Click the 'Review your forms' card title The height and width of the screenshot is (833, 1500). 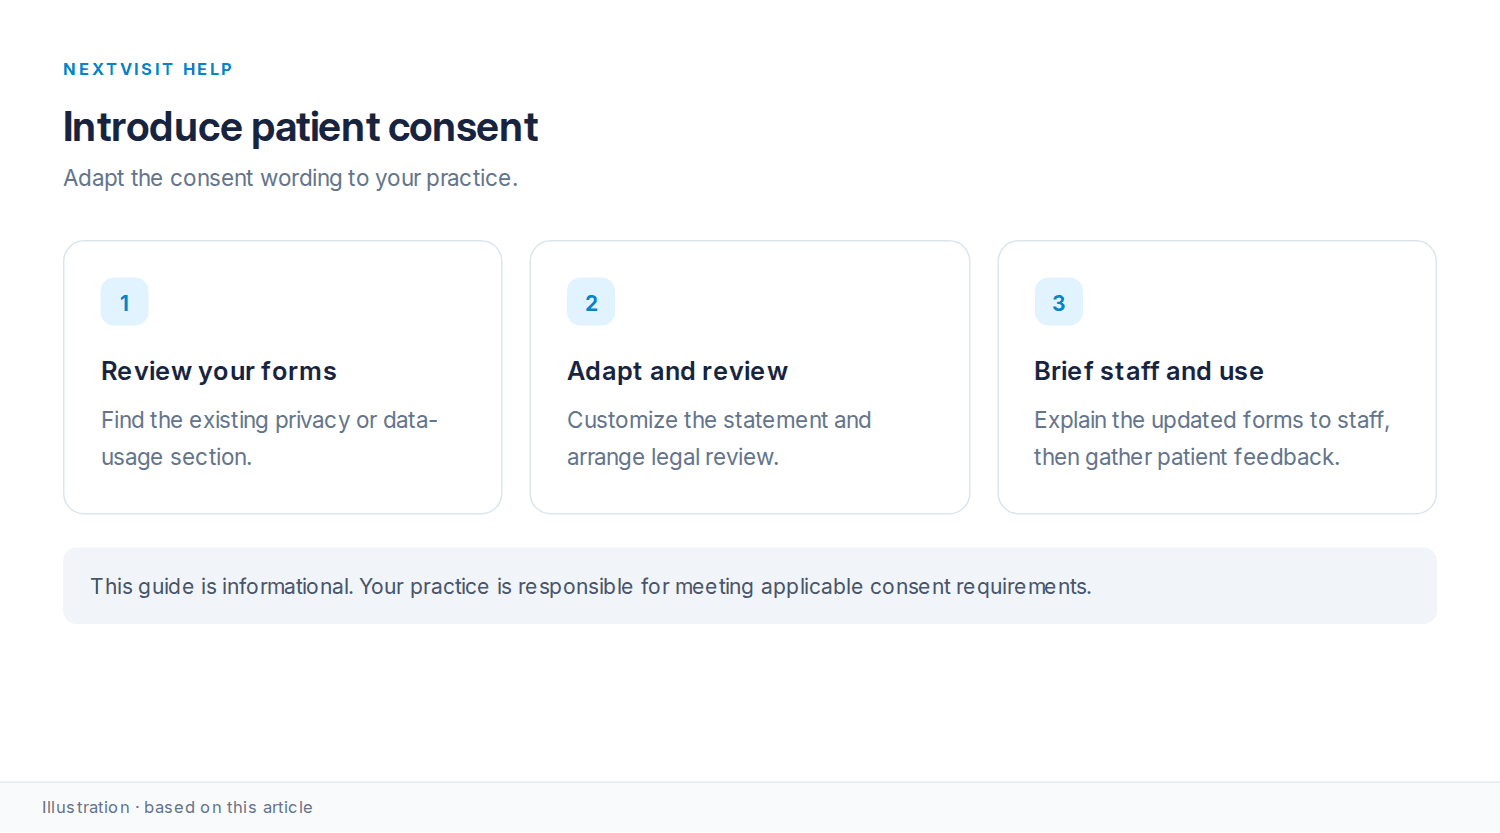click(x=219, y=371)
